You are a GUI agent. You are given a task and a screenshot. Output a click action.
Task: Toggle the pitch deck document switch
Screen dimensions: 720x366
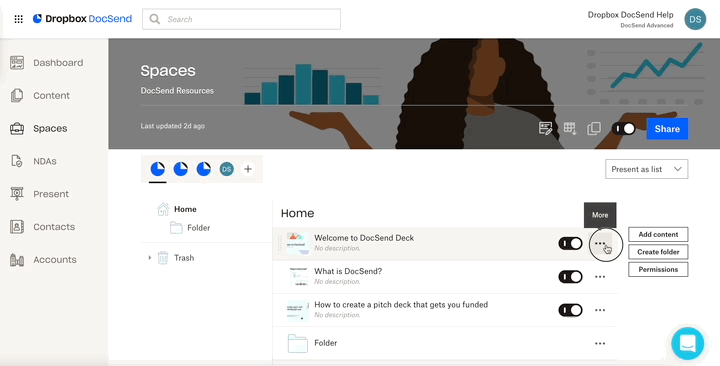[x=570, y=310]
